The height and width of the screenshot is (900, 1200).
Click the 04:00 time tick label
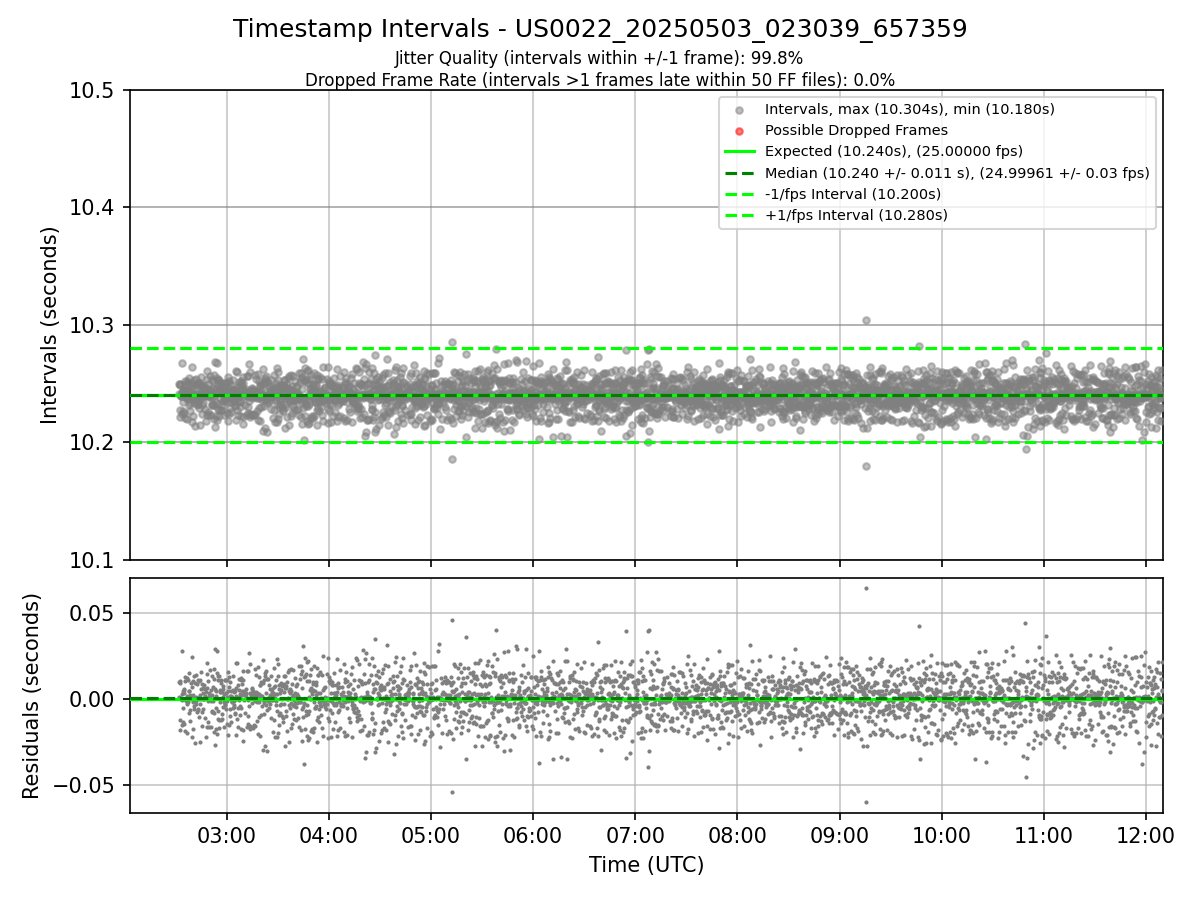pyautogui.click(x=329, y=836)
